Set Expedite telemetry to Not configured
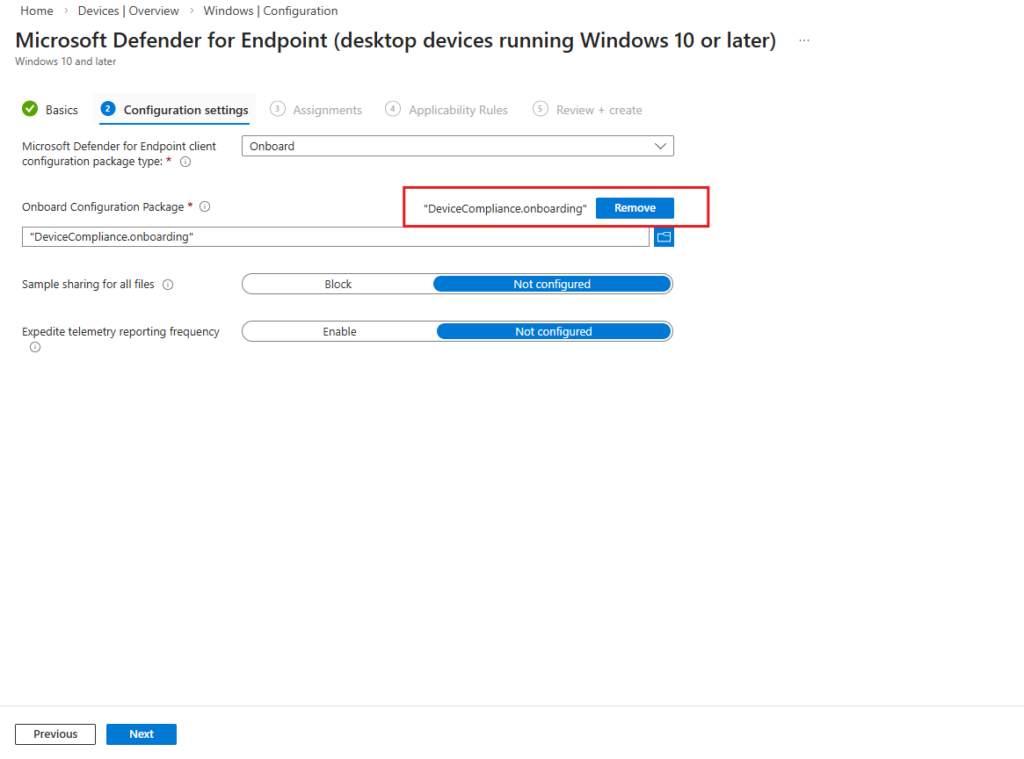1024x759 pixels. (x=553, y=331)
